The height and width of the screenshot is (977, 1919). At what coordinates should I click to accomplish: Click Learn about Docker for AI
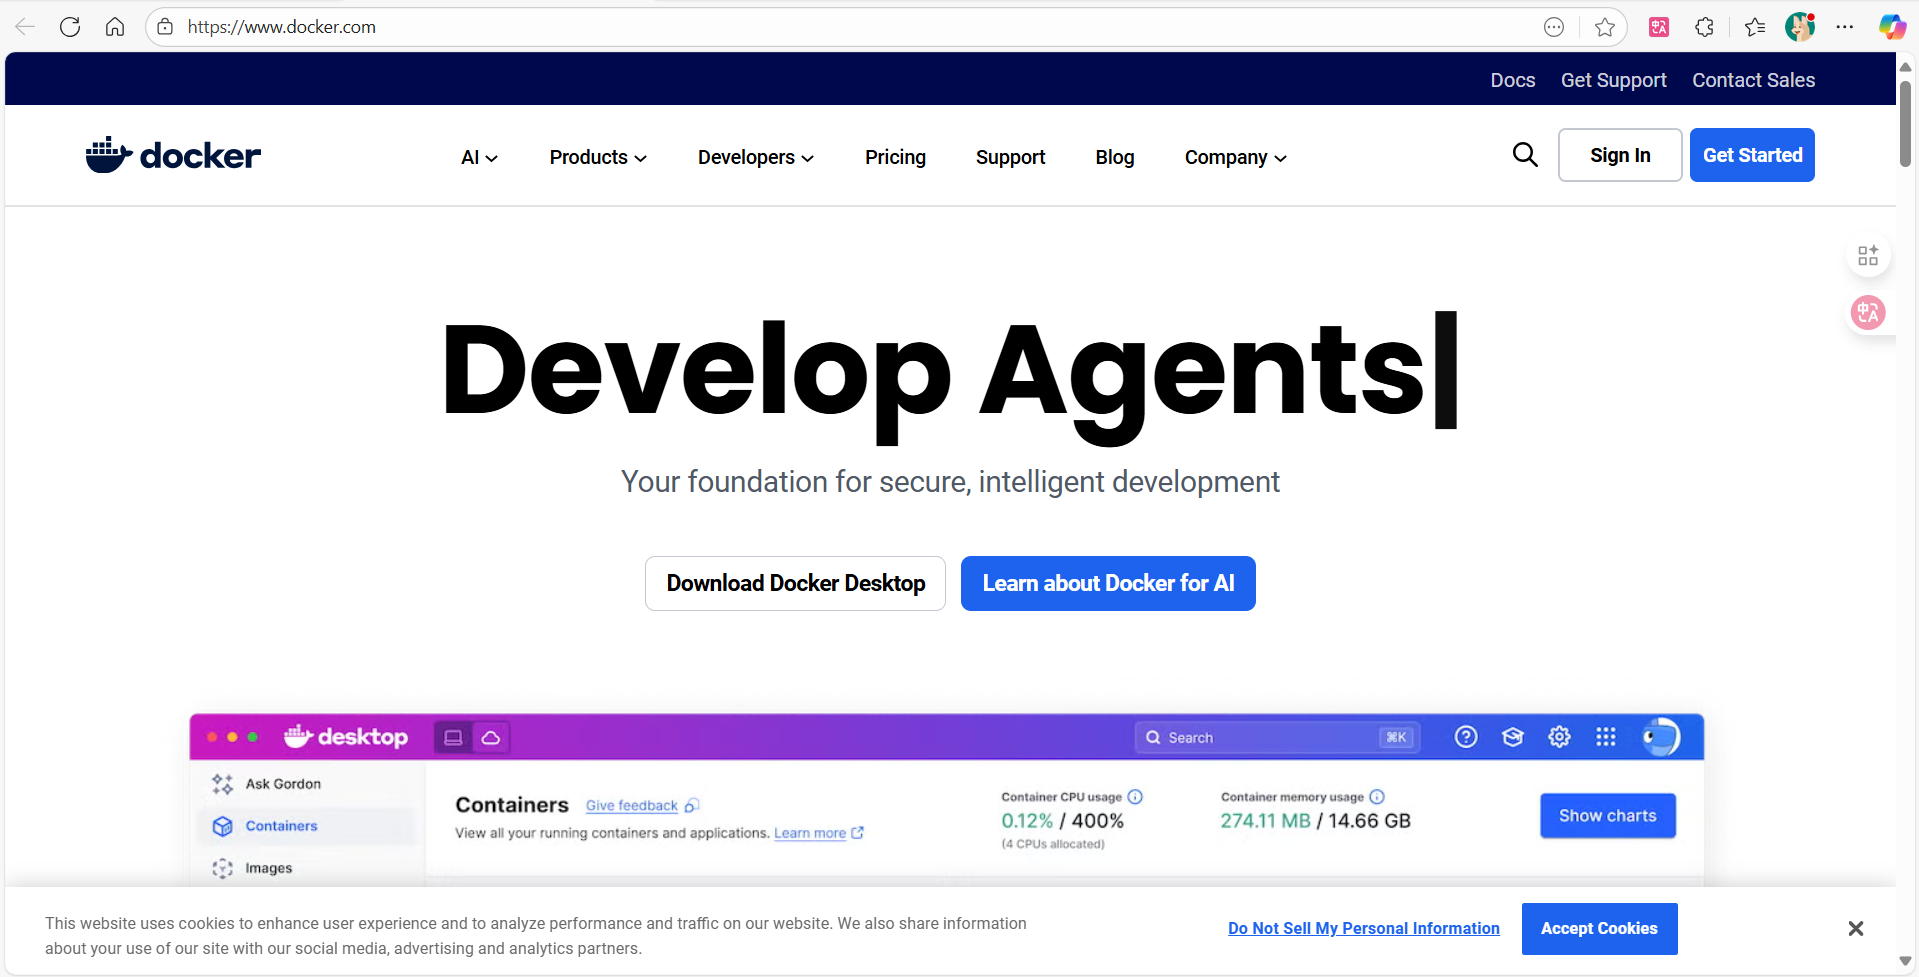point(1108,583)
